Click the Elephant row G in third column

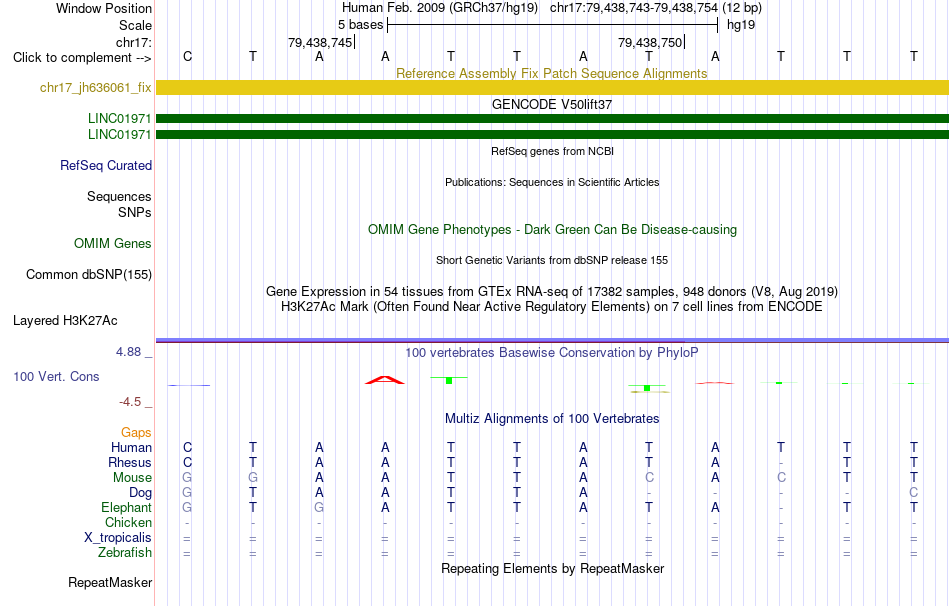click(319, 507)
